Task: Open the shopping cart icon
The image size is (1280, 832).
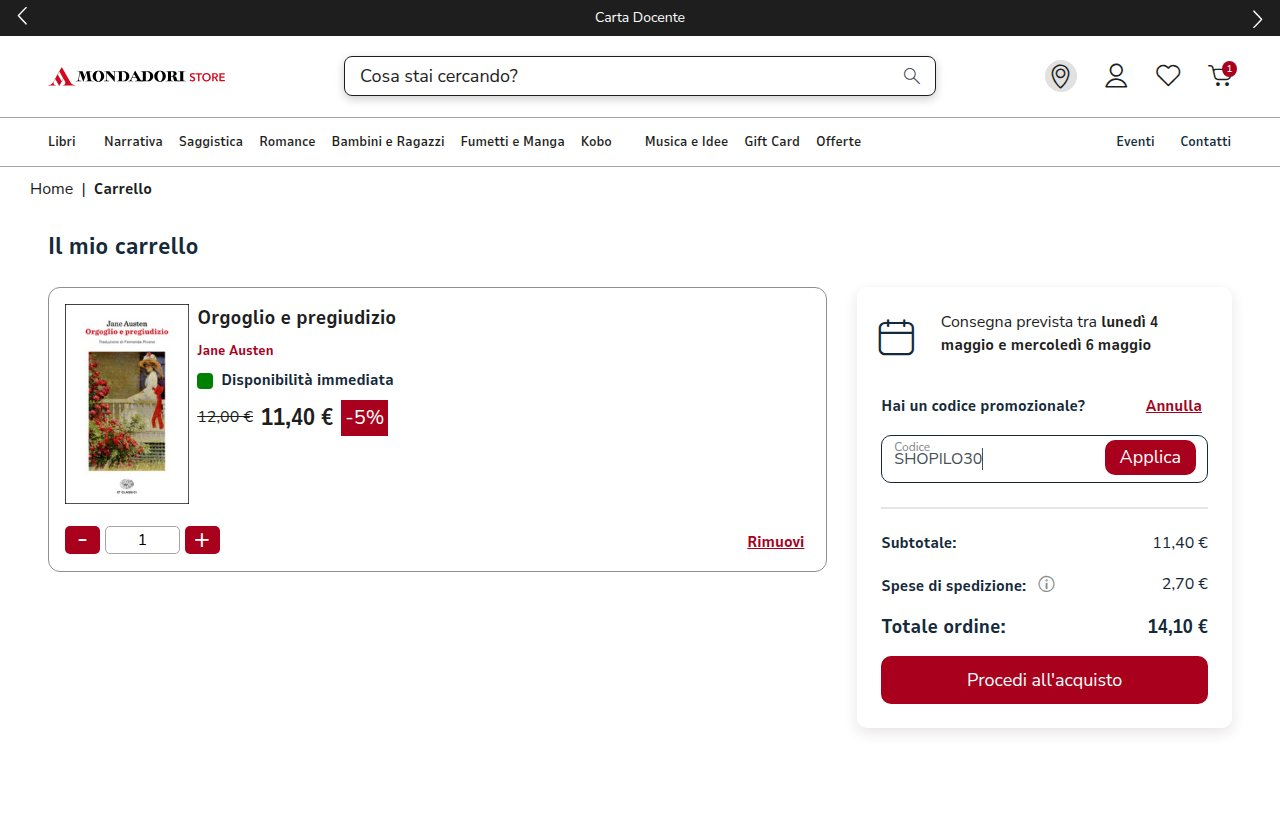Action: (x=1221, y=75)
